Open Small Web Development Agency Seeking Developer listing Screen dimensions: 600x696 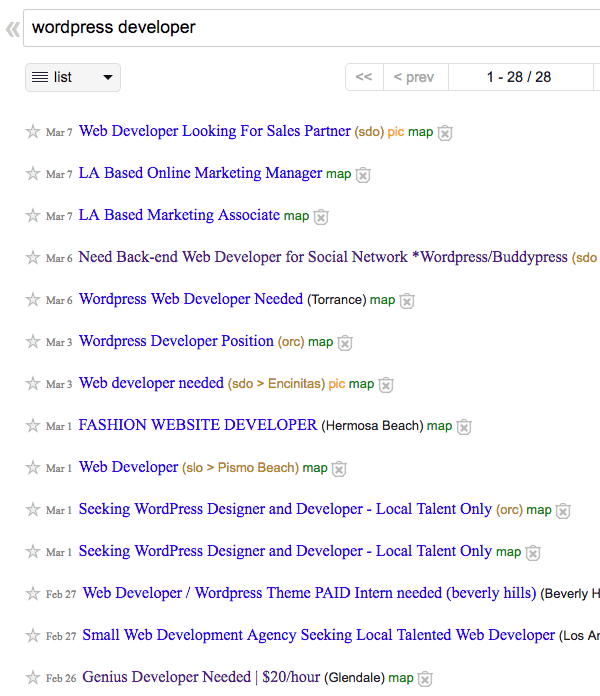(x=319, y=635)
